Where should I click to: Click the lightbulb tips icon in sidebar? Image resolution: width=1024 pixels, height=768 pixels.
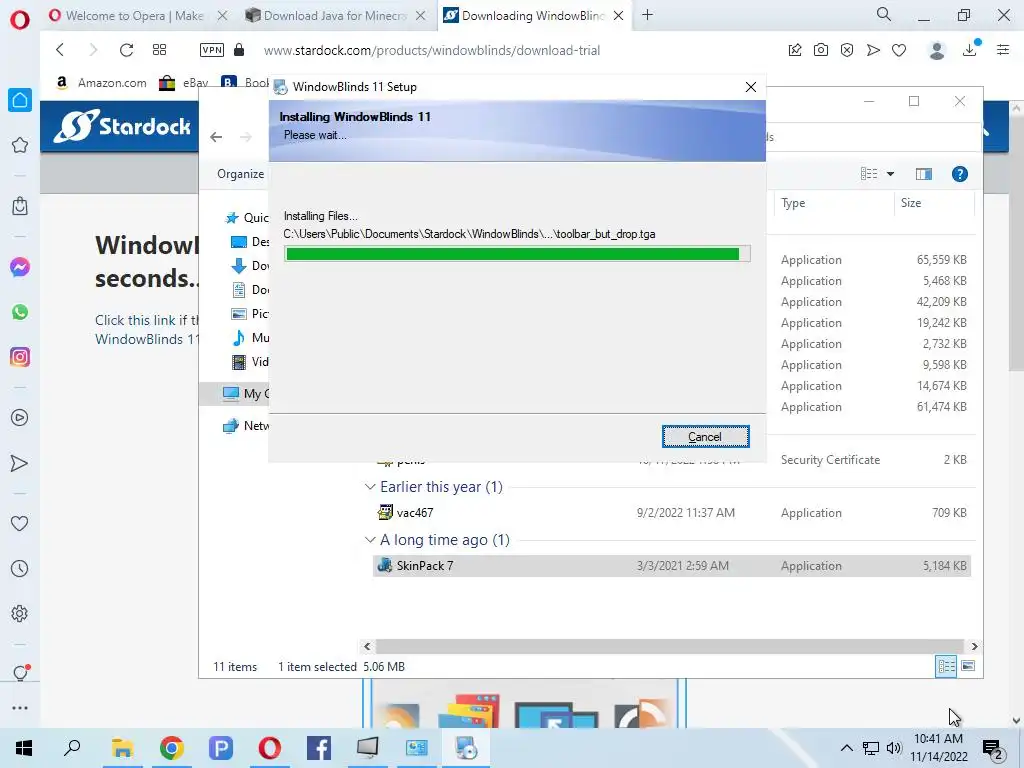[x=20, y=673]
